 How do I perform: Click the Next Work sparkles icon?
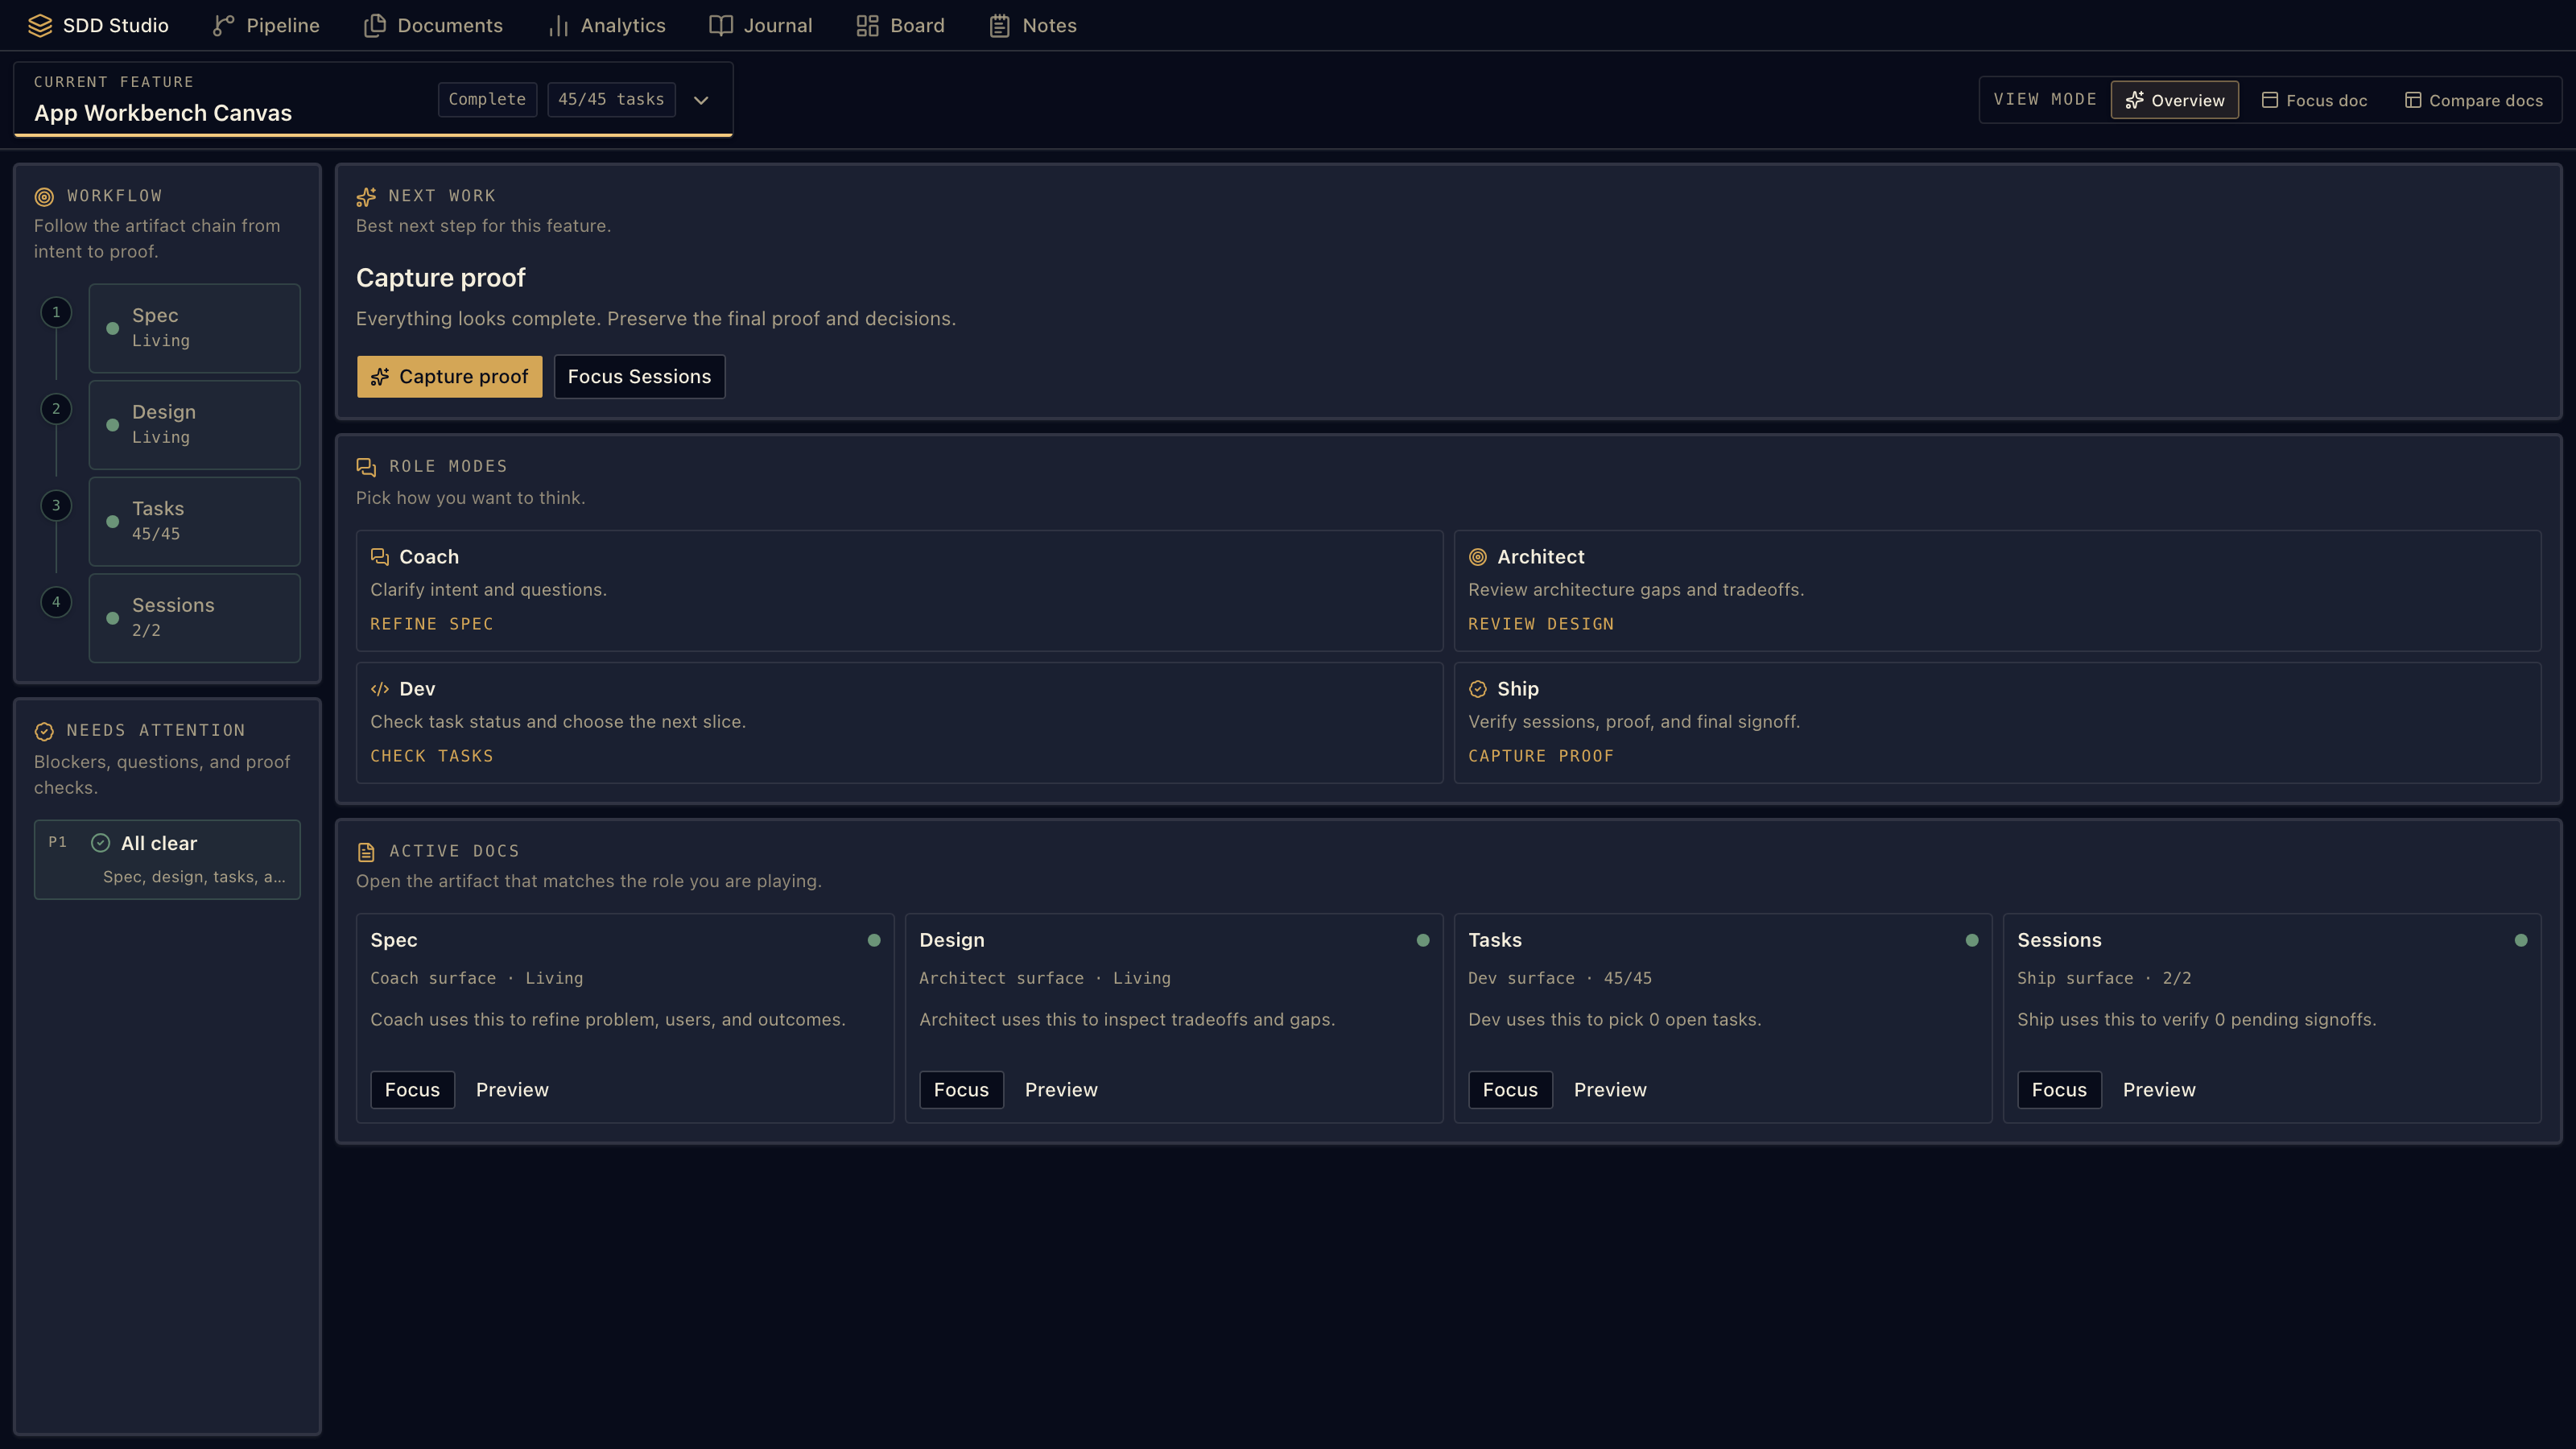tap(366, 197)
